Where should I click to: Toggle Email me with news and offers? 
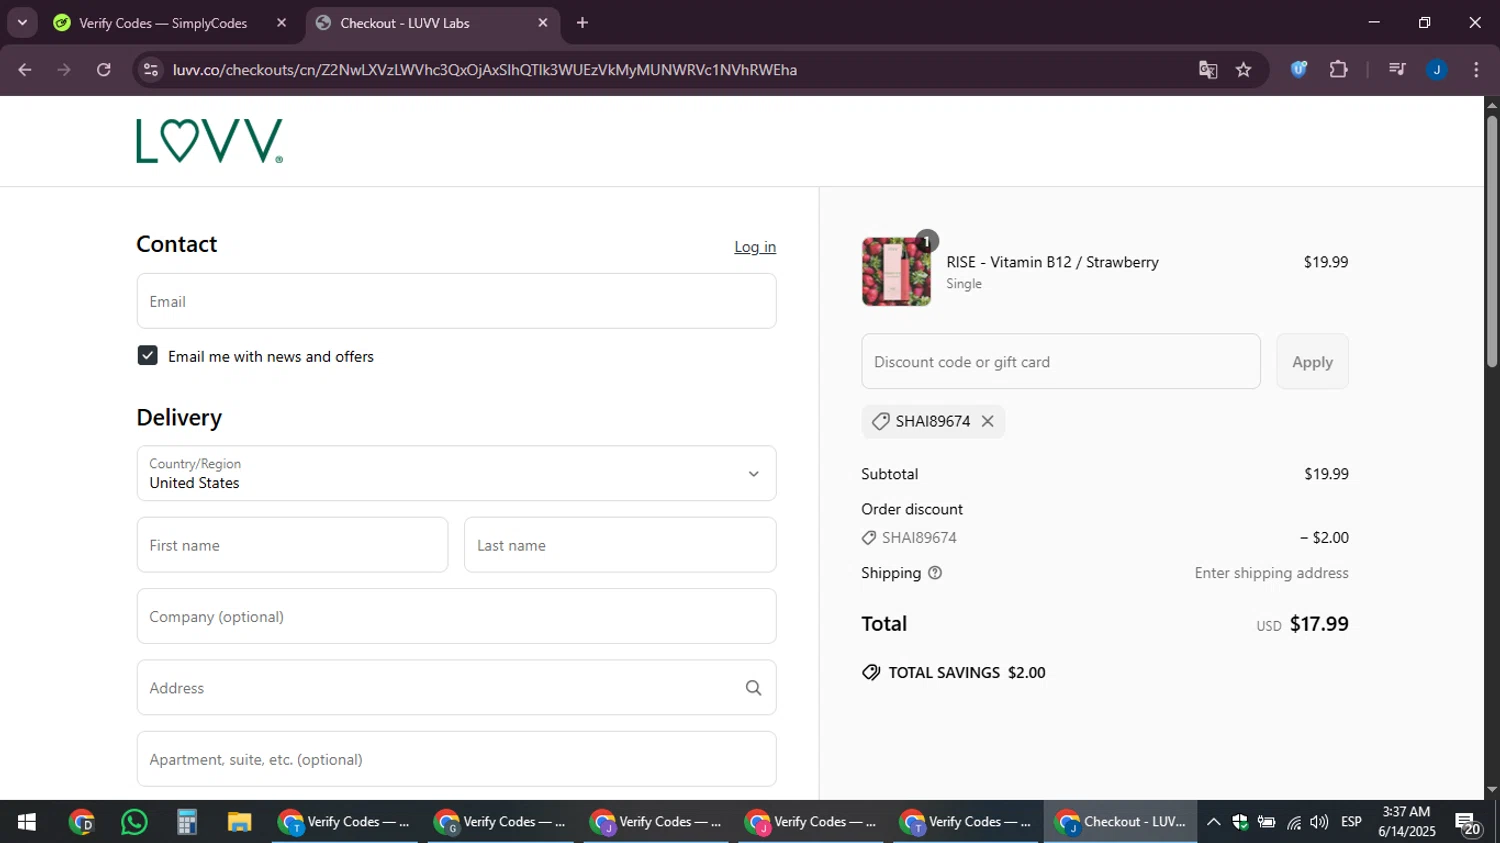pos(147,356)
